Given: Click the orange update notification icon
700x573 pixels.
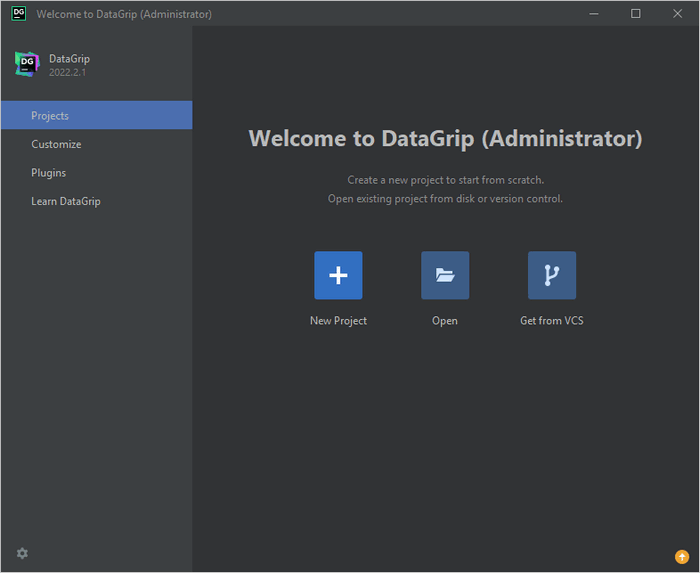Looking at the screenshot, I should (x=682, y=557).
